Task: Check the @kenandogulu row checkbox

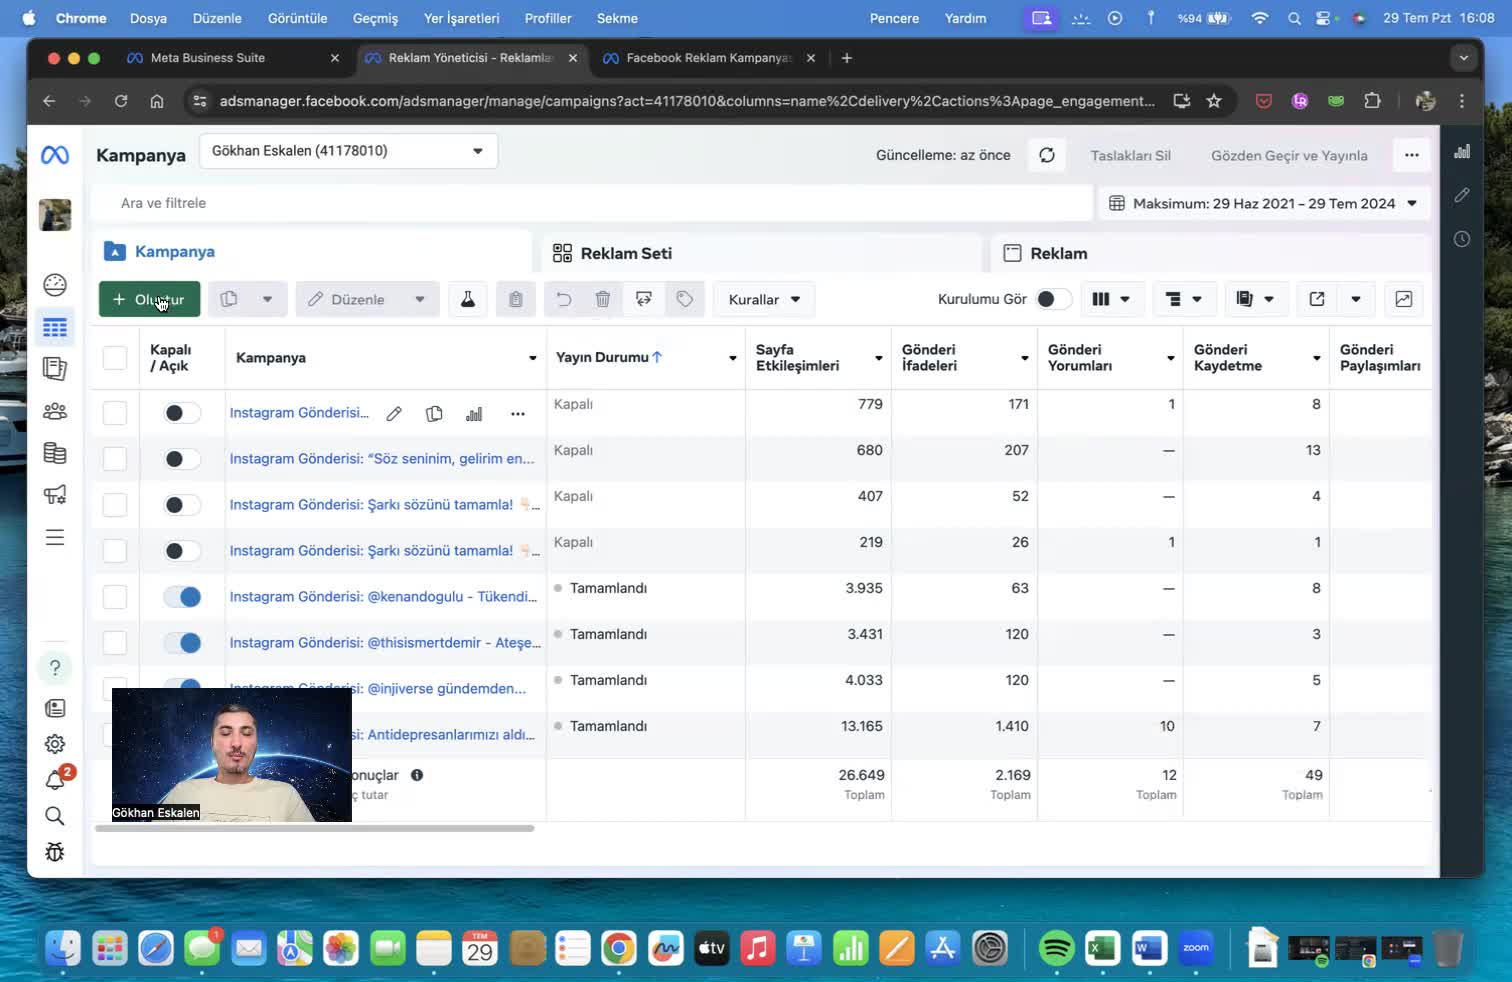Action: click(115, 597)
